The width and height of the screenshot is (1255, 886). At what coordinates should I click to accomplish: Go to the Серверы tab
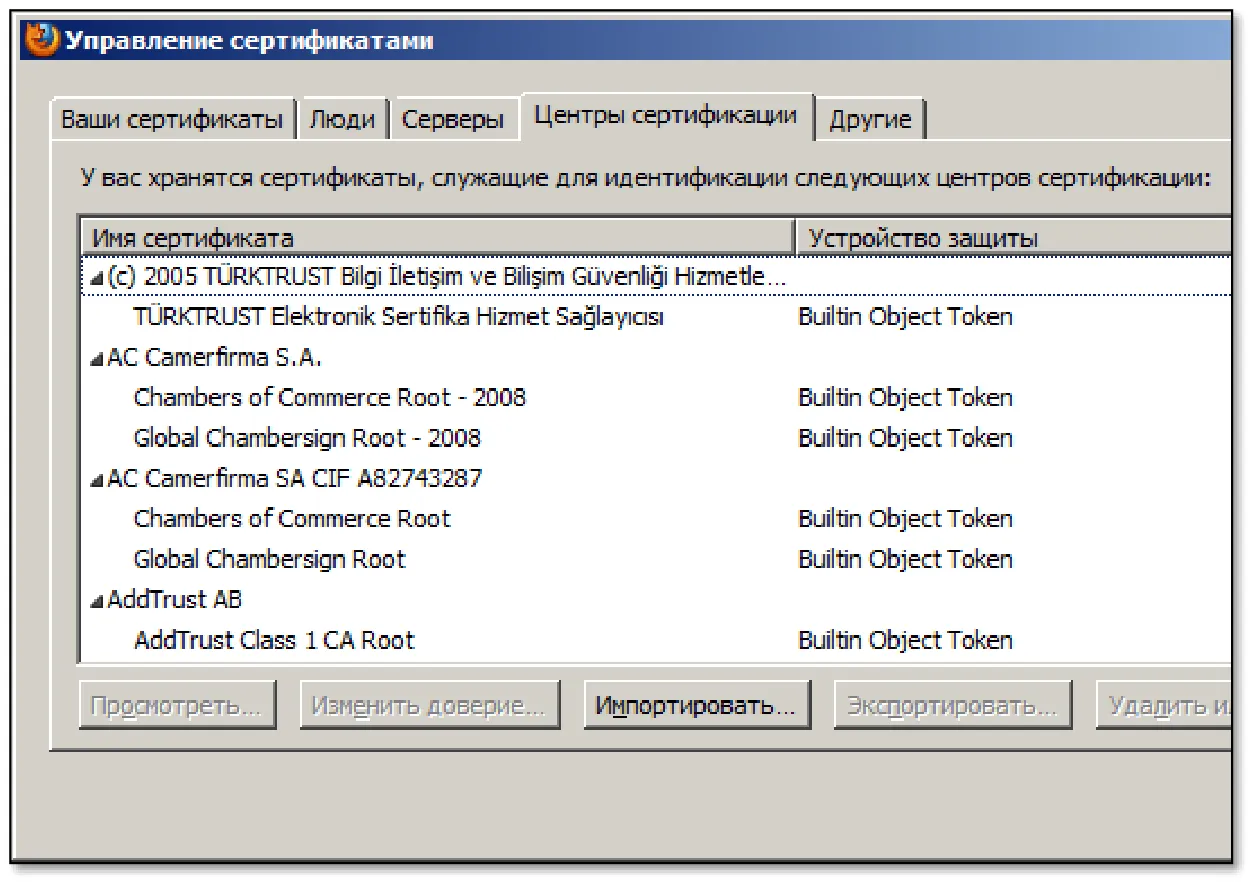453,120
